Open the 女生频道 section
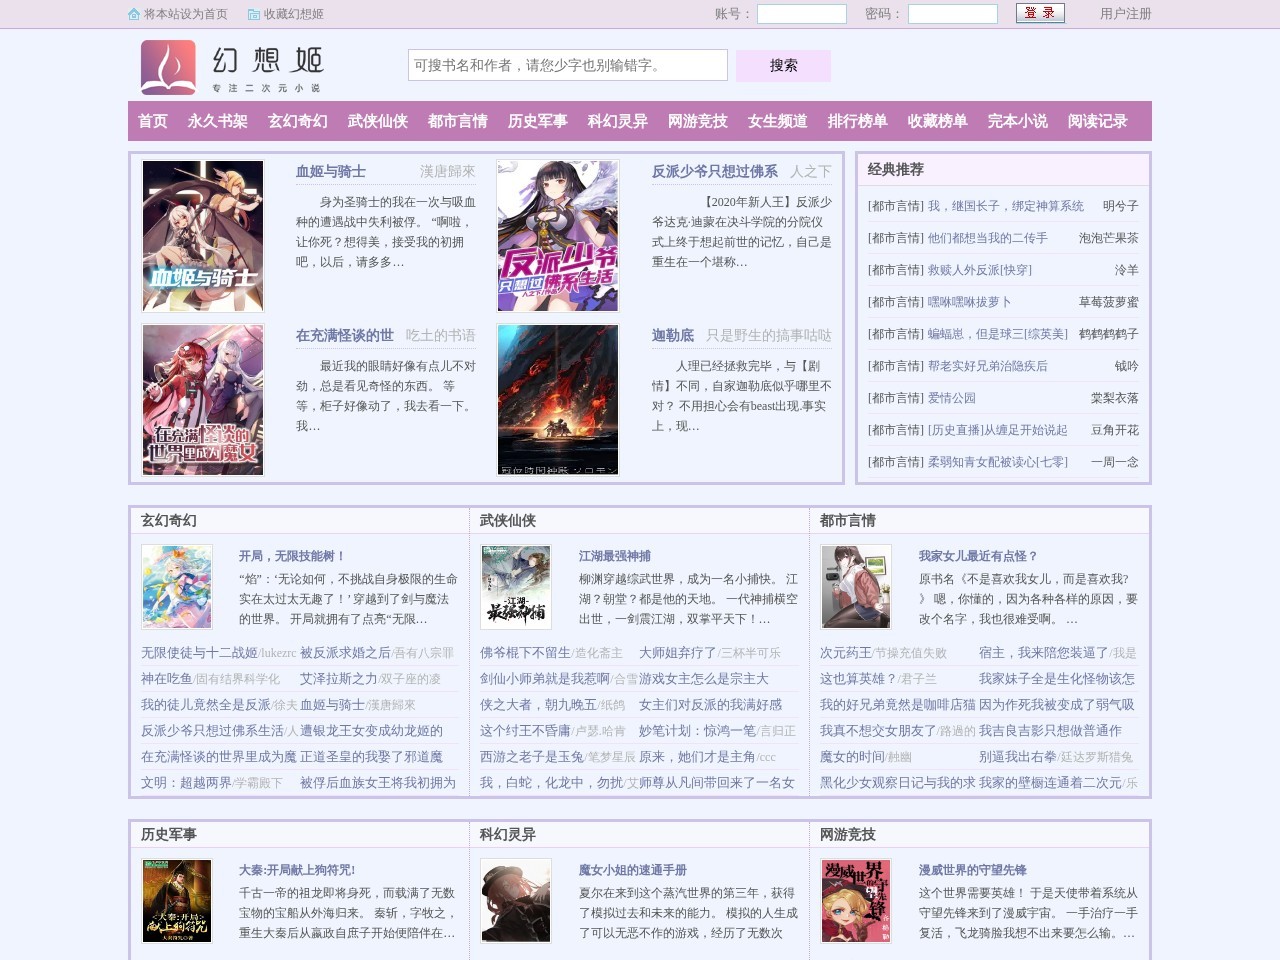Image resolution: width=1280 pixels, height=960 pixels. [779, 121]
